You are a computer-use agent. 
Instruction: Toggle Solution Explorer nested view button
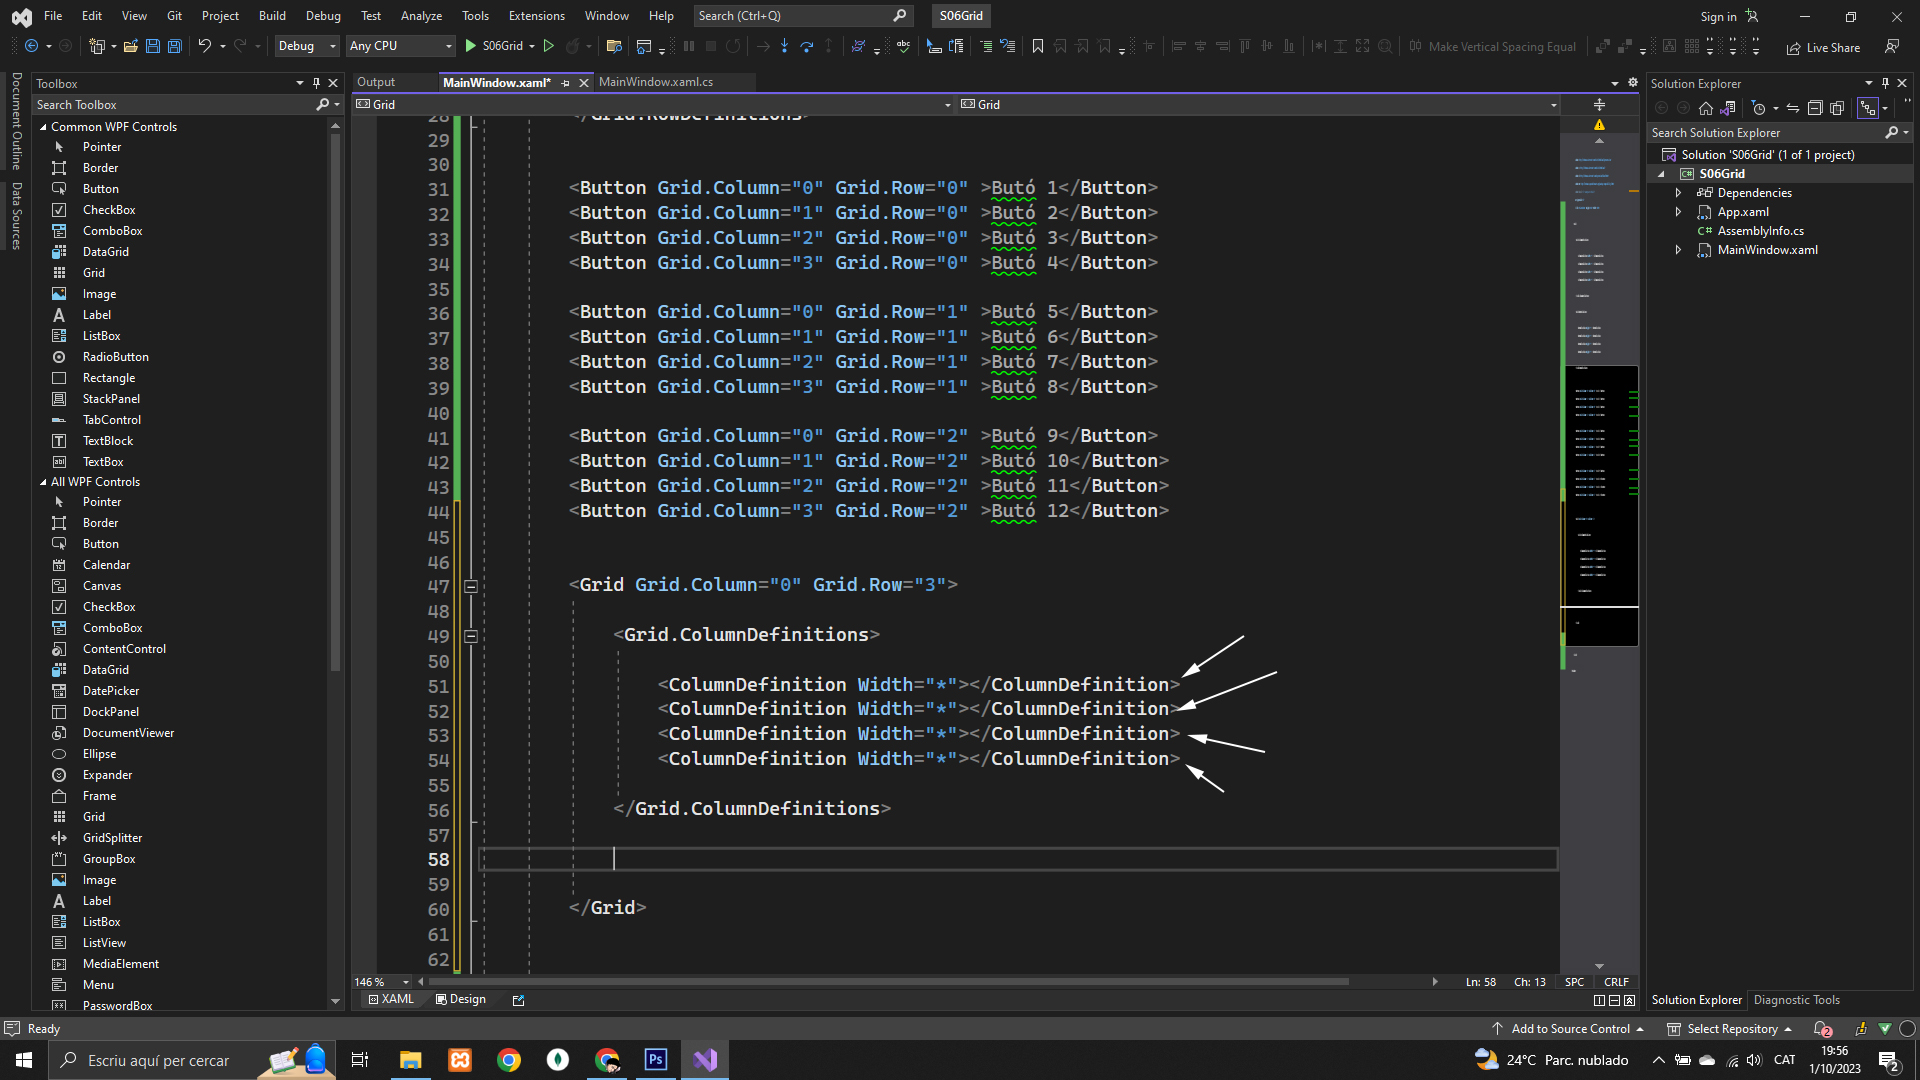pos(1868,108)
